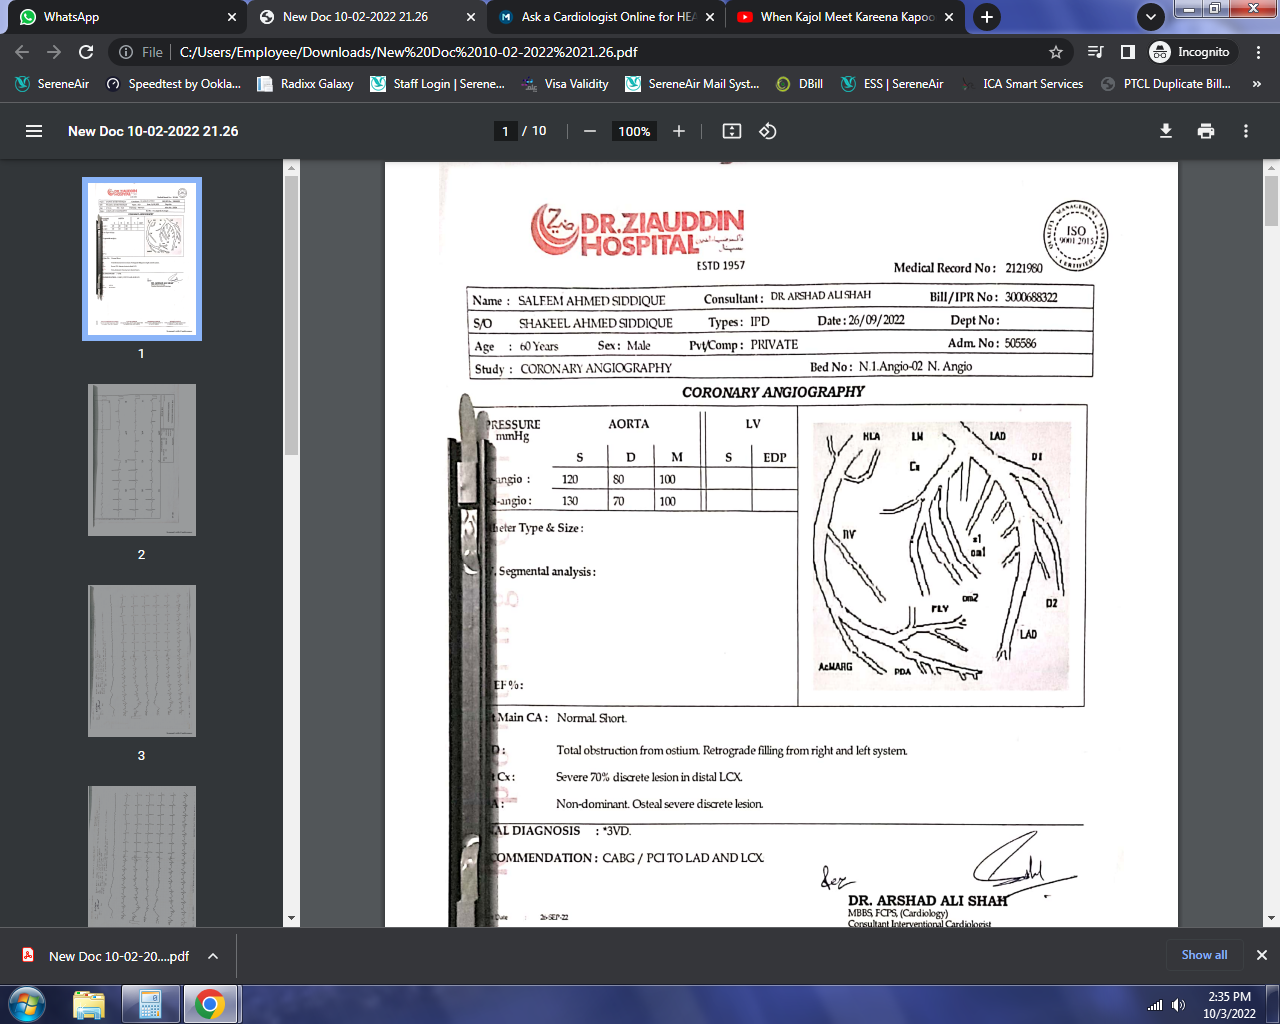Viewport: 1280px width, 1024px height.
Task: Print the PDF document
Action: pos(1206,131)
